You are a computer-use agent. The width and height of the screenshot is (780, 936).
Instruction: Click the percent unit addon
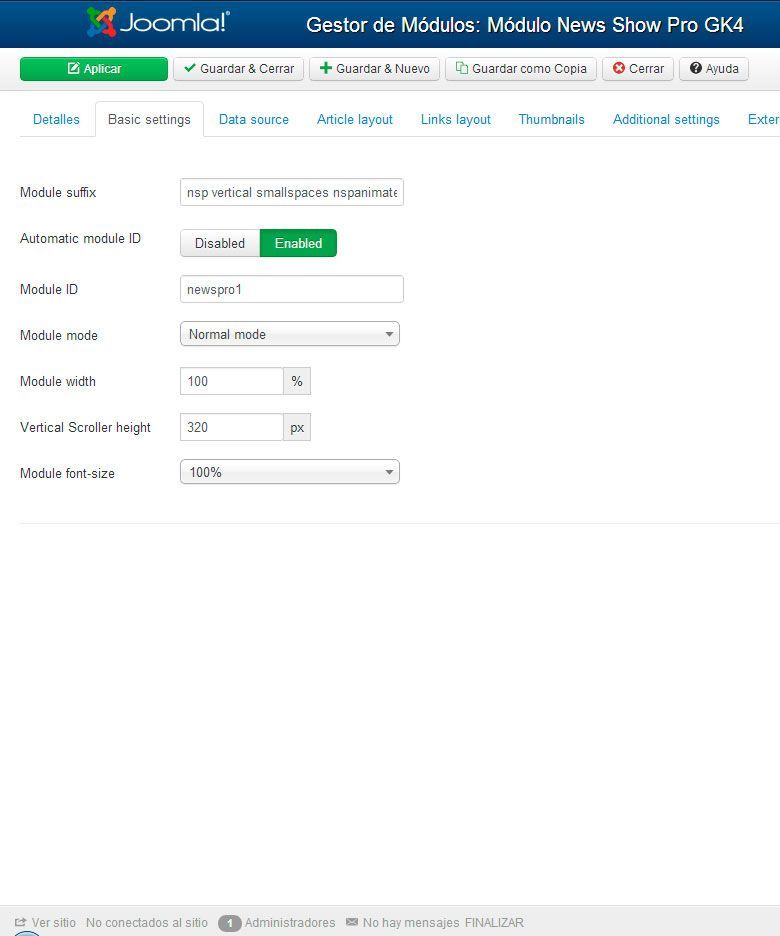[297, 381]
